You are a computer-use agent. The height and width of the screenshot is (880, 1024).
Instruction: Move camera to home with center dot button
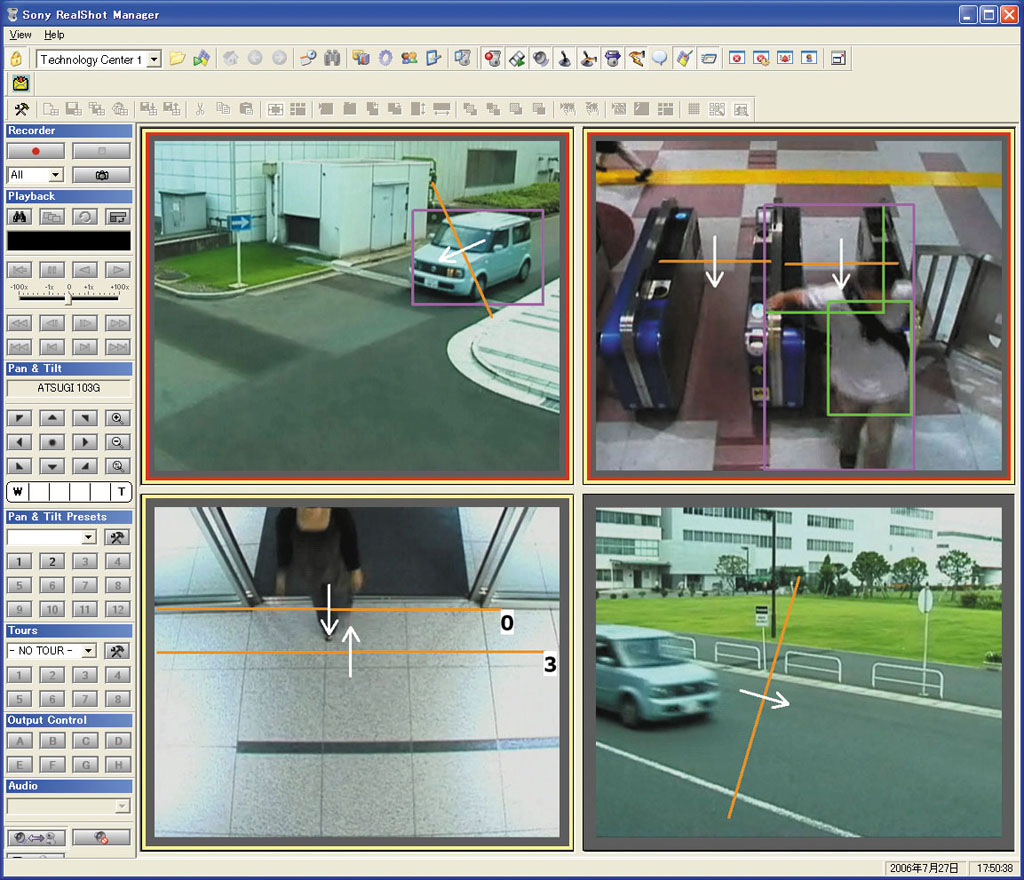tap(52, 443)
